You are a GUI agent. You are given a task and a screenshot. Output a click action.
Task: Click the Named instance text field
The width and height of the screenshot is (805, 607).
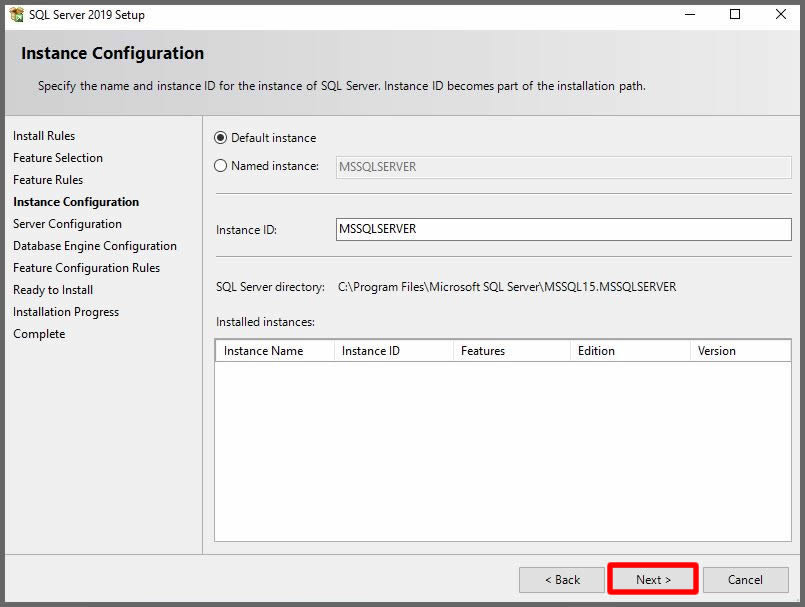coord(563,167)
